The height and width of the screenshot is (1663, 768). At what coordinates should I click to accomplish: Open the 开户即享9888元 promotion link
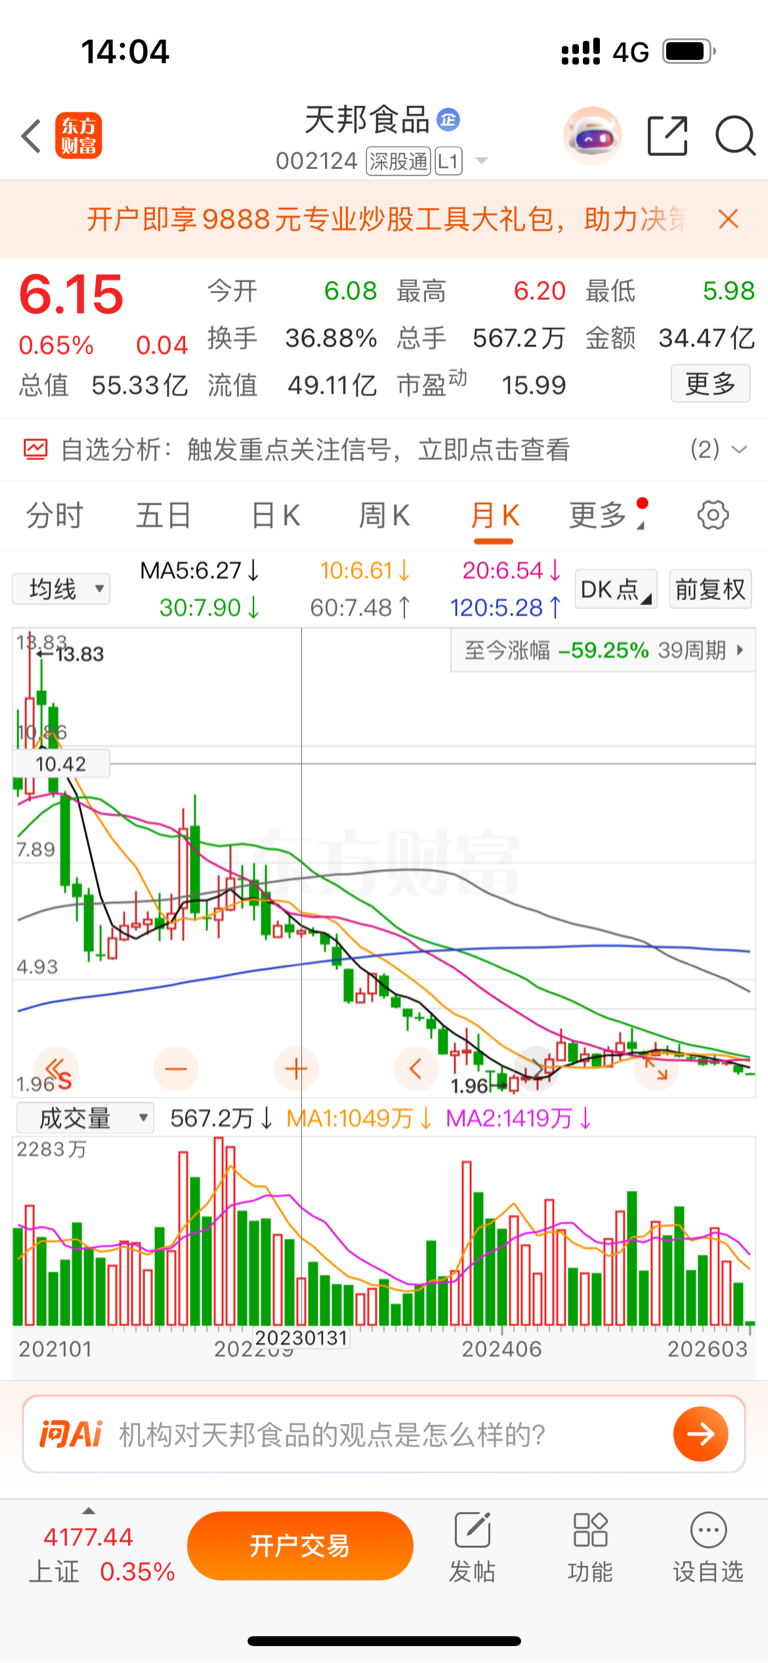388,219
